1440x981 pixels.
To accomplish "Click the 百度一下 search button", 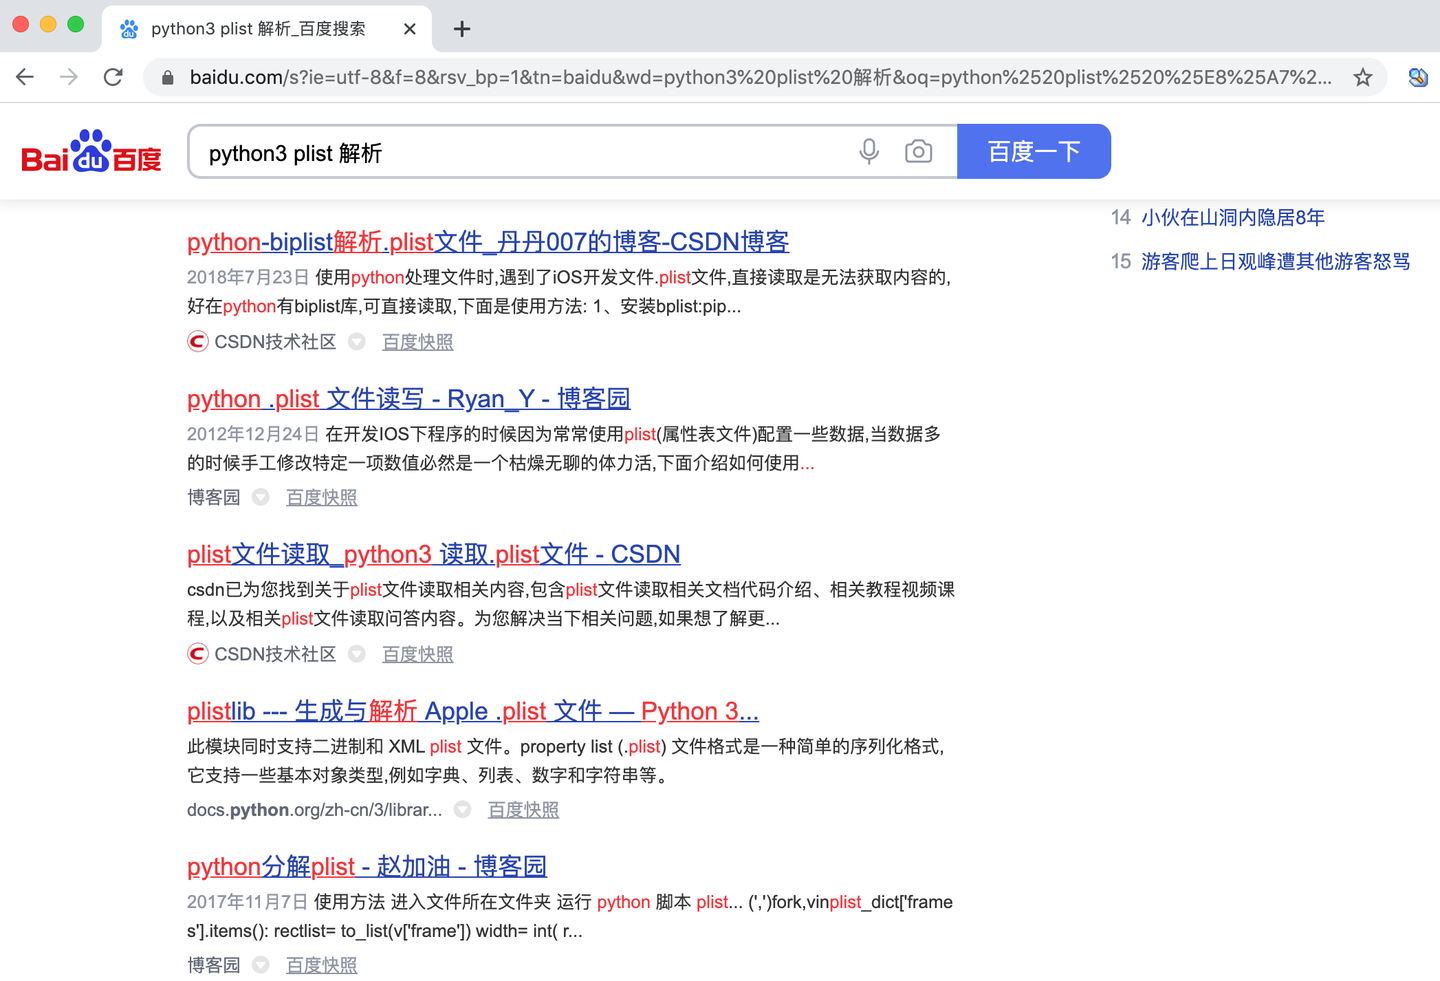I will [x=1034, y=150].
